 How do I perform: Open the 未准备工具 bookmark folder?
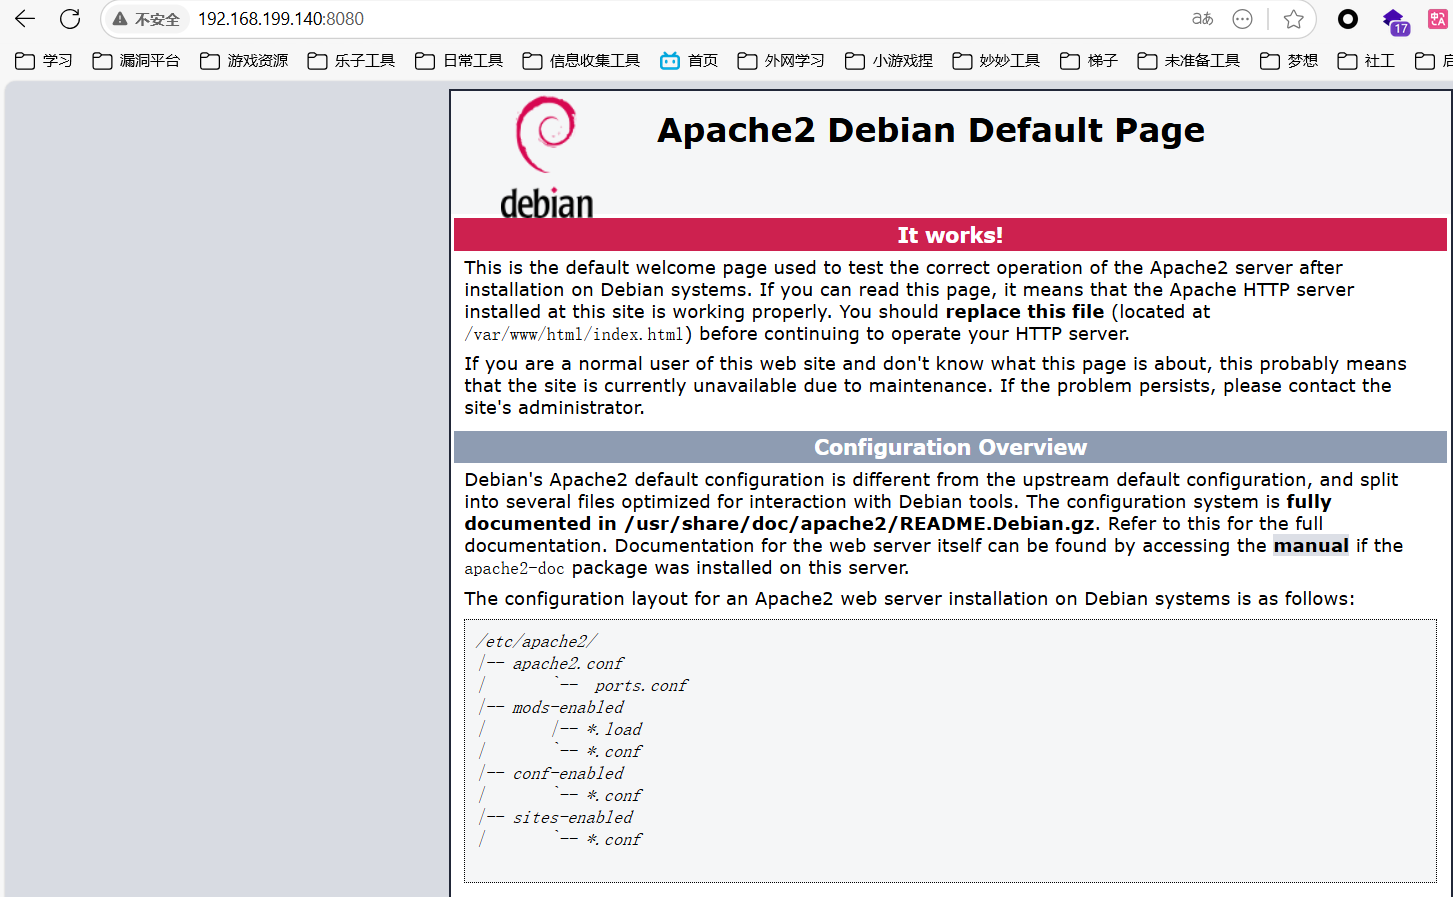1189,61
